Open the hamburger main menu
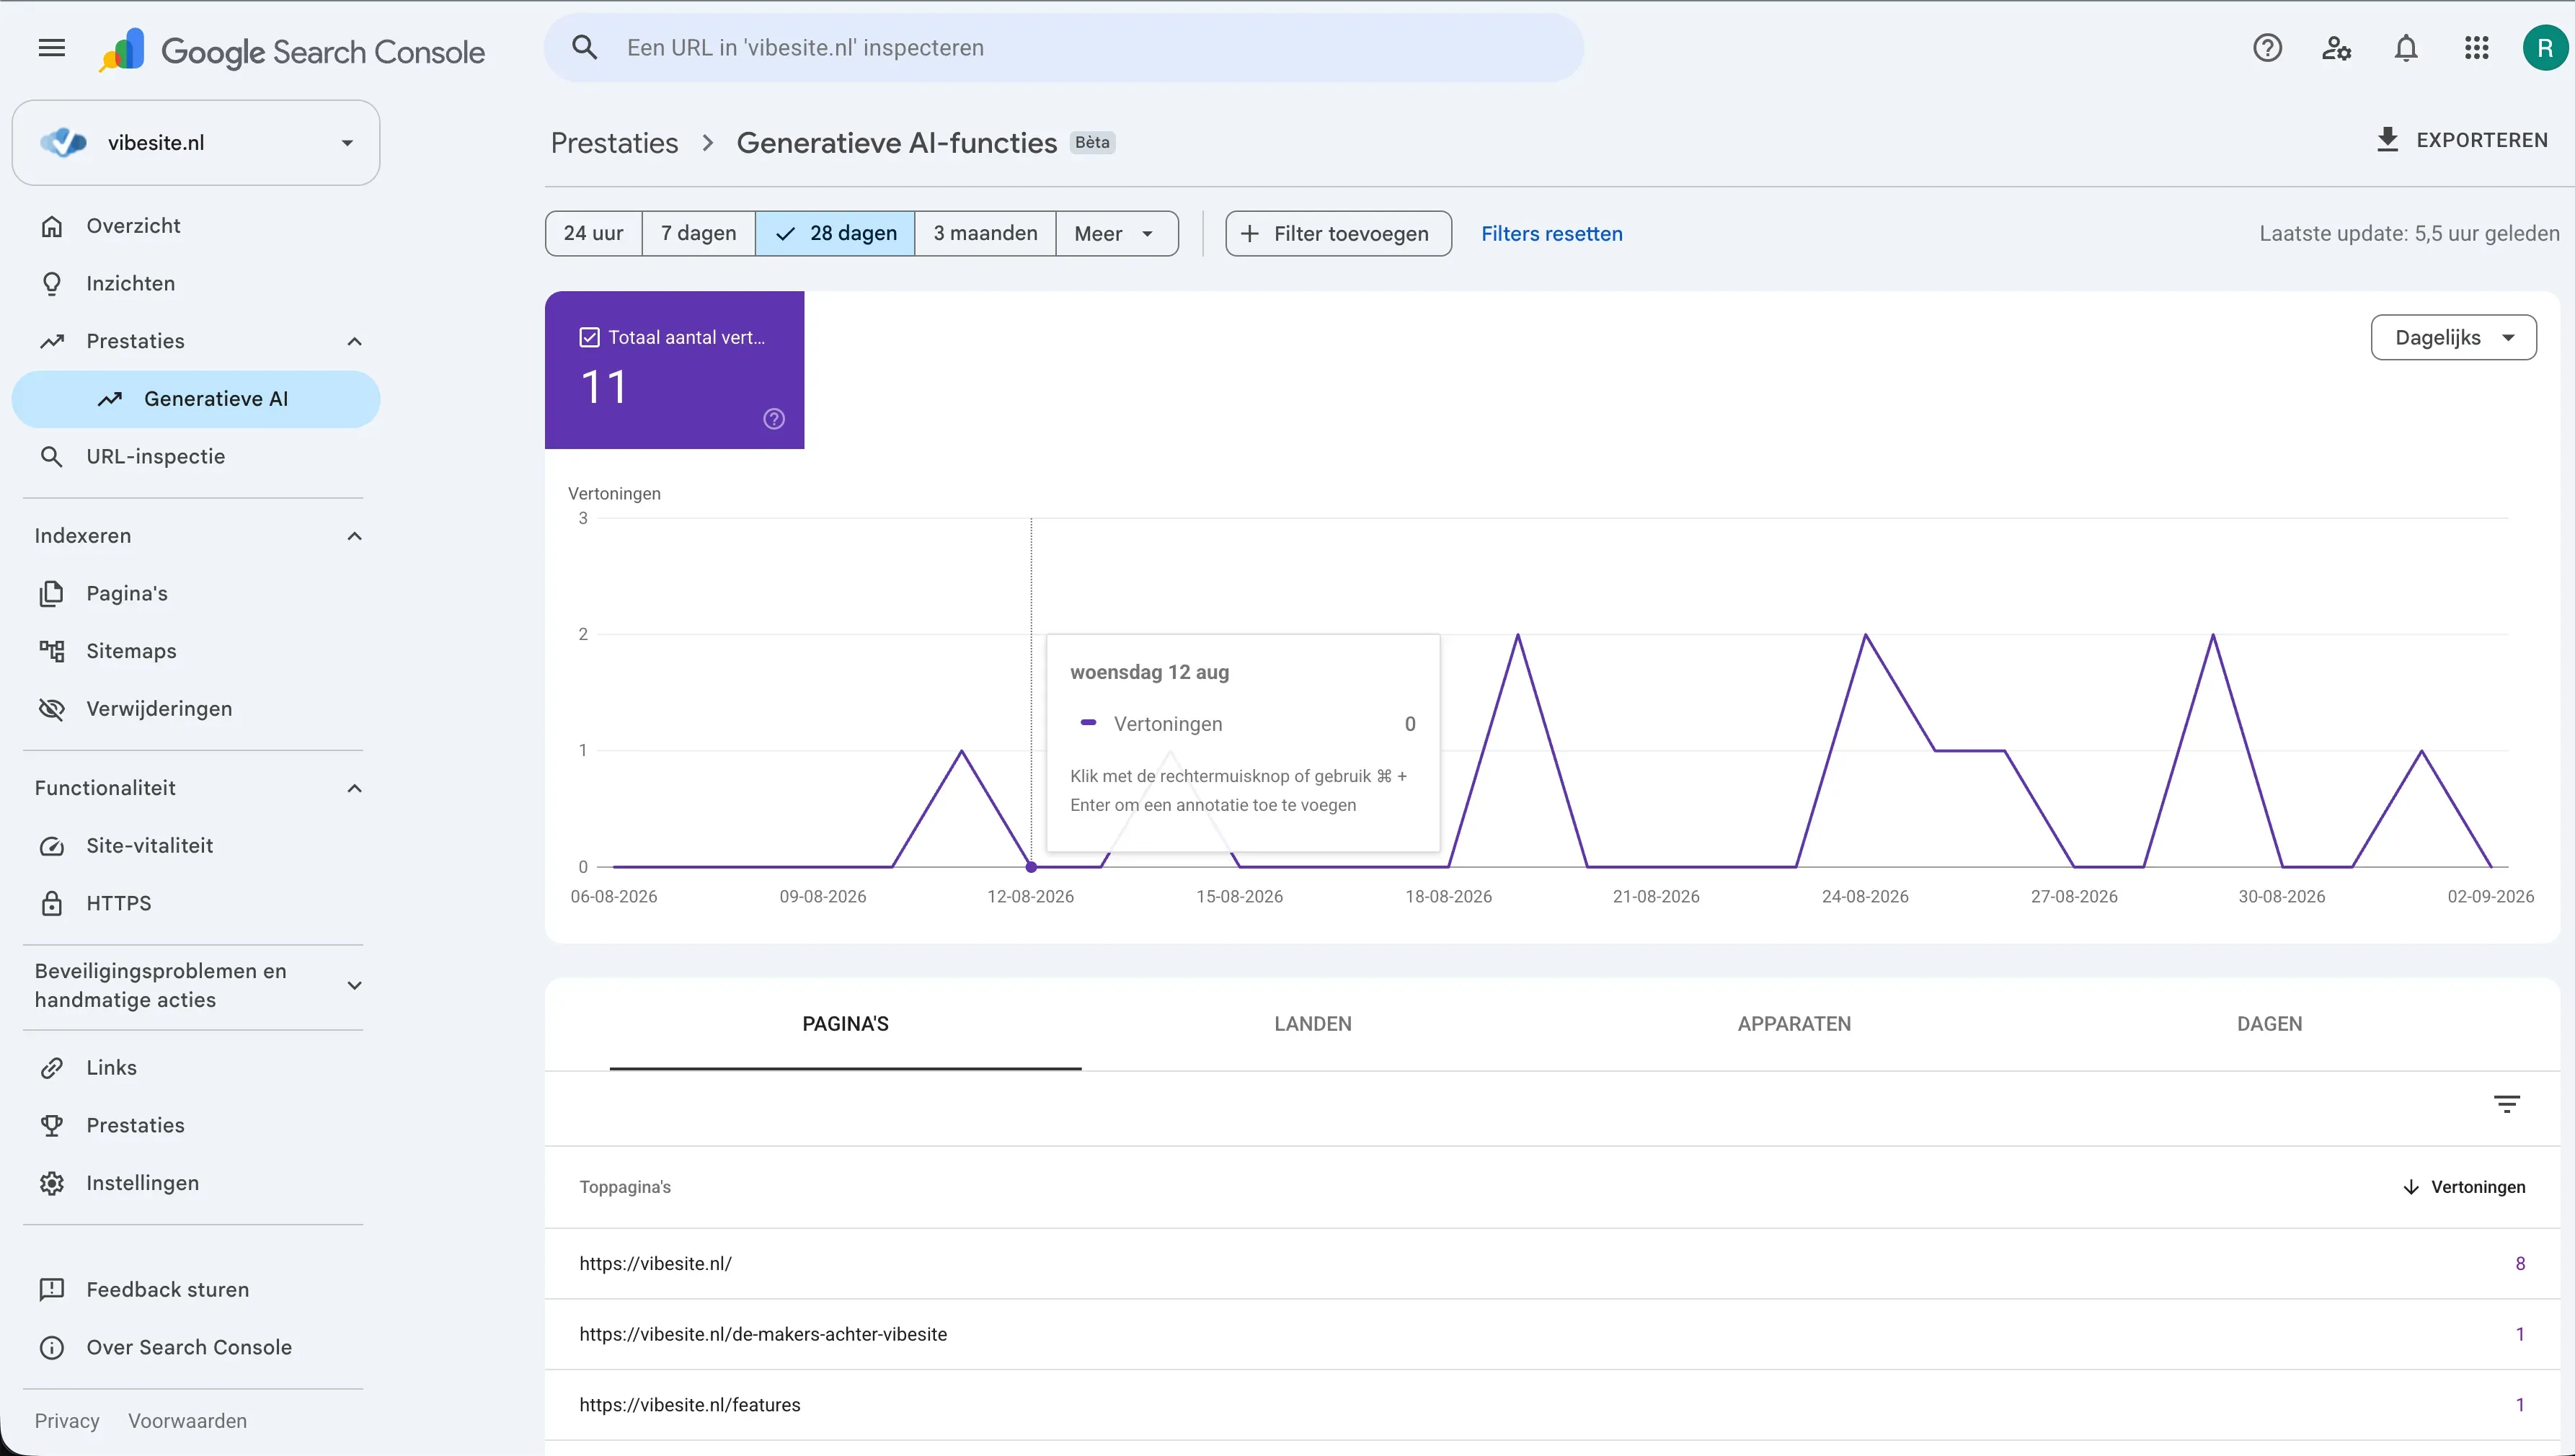Image resolution: width=2575 pixels, height=1456 pixels. (51, 48)
